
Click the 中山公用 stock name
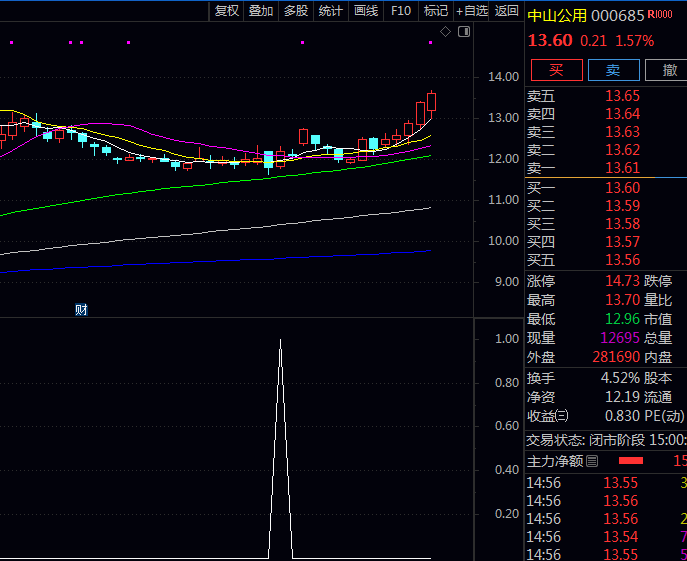click(557, 15)
